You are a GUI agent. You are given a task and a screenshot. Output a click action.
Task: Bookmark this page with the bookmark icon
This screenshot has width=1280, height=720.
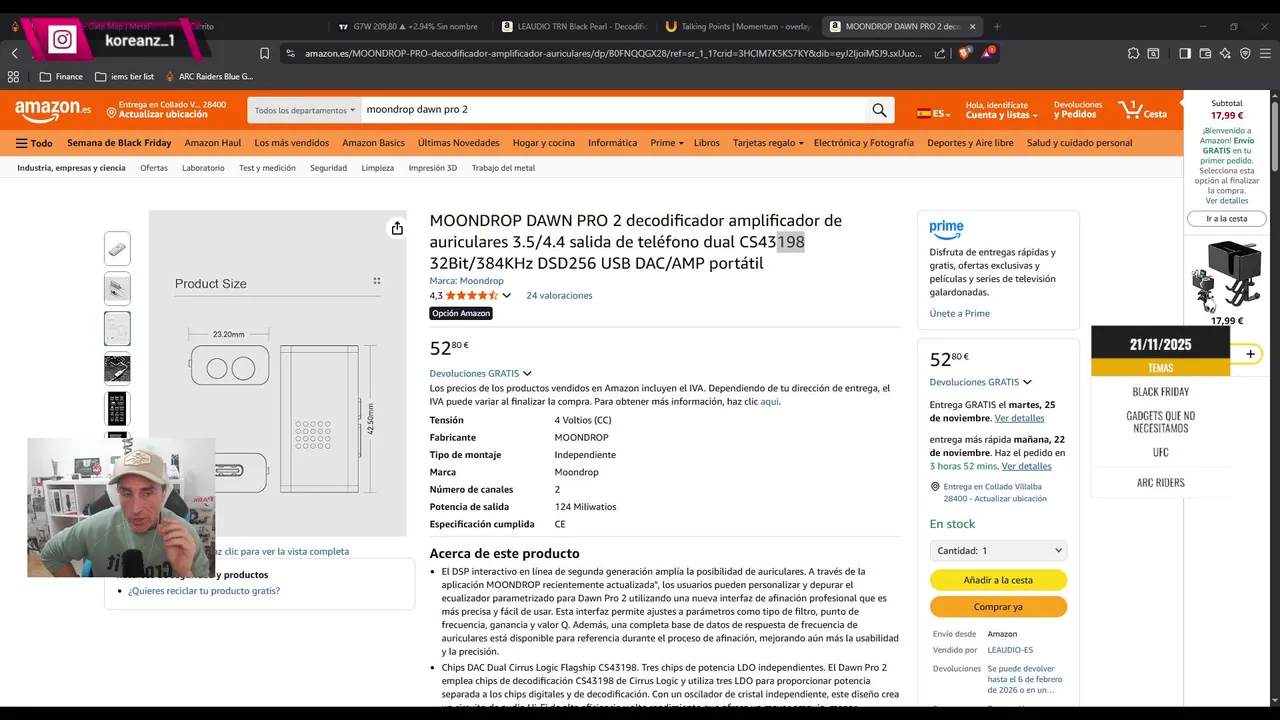264,53
